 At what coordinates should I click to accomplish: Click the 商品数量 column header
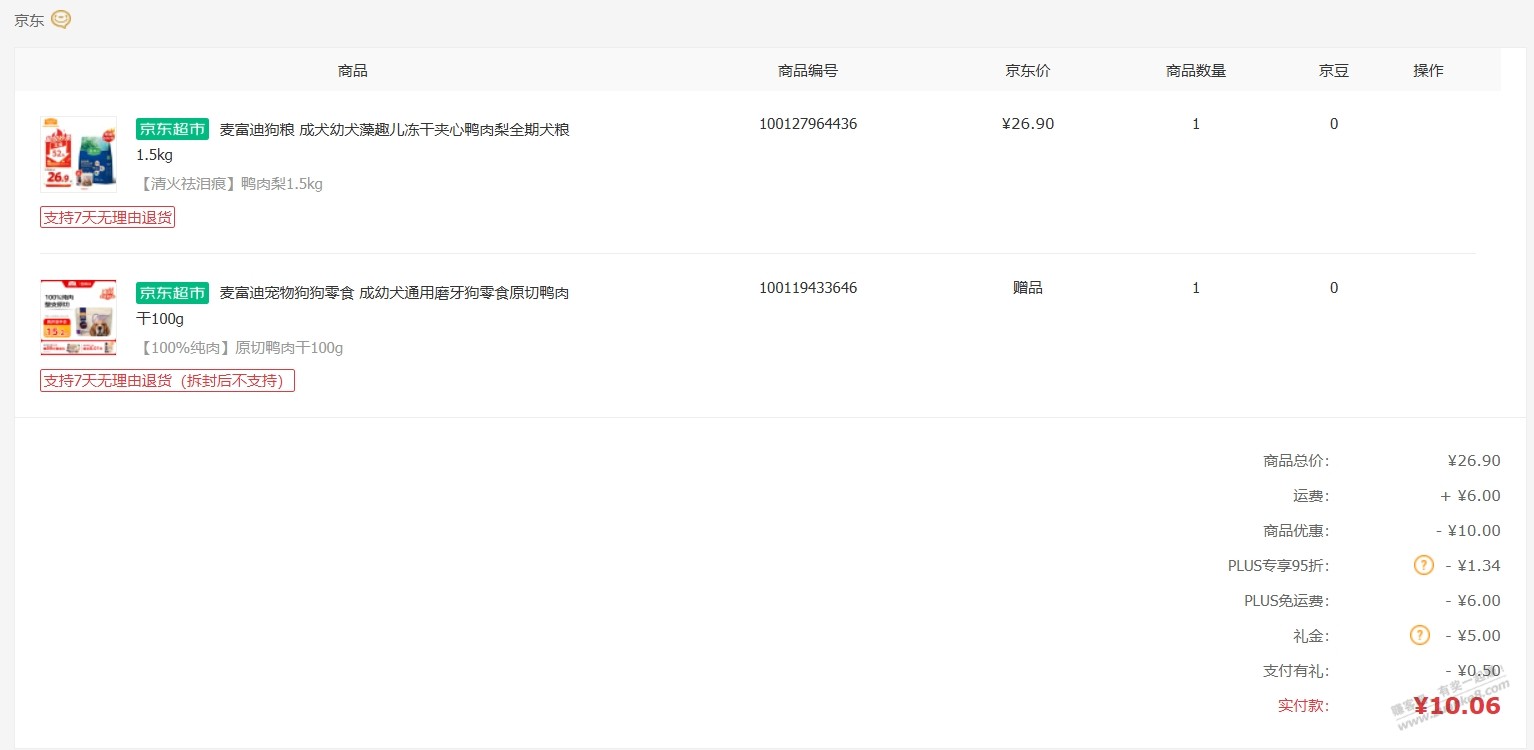coord(1196,70)
